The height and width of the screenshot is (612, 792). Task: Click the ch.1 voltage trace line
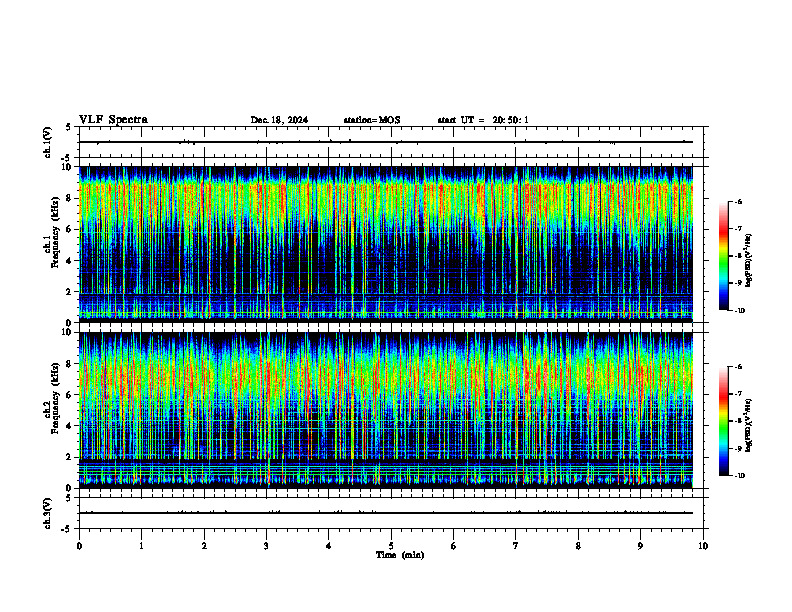386,142
